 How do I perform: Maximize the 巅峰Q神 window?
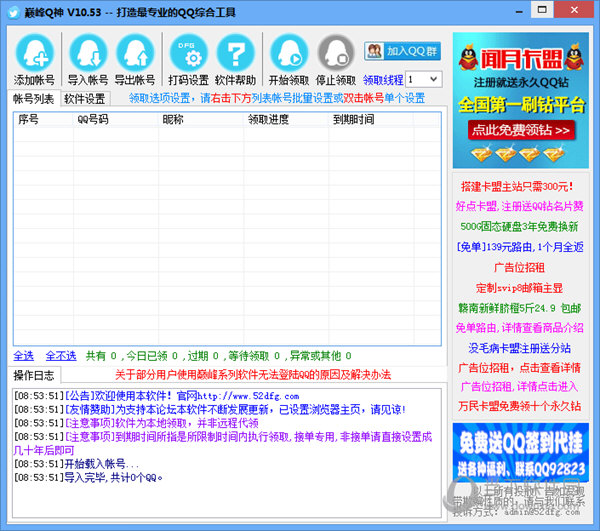[542, 10]
